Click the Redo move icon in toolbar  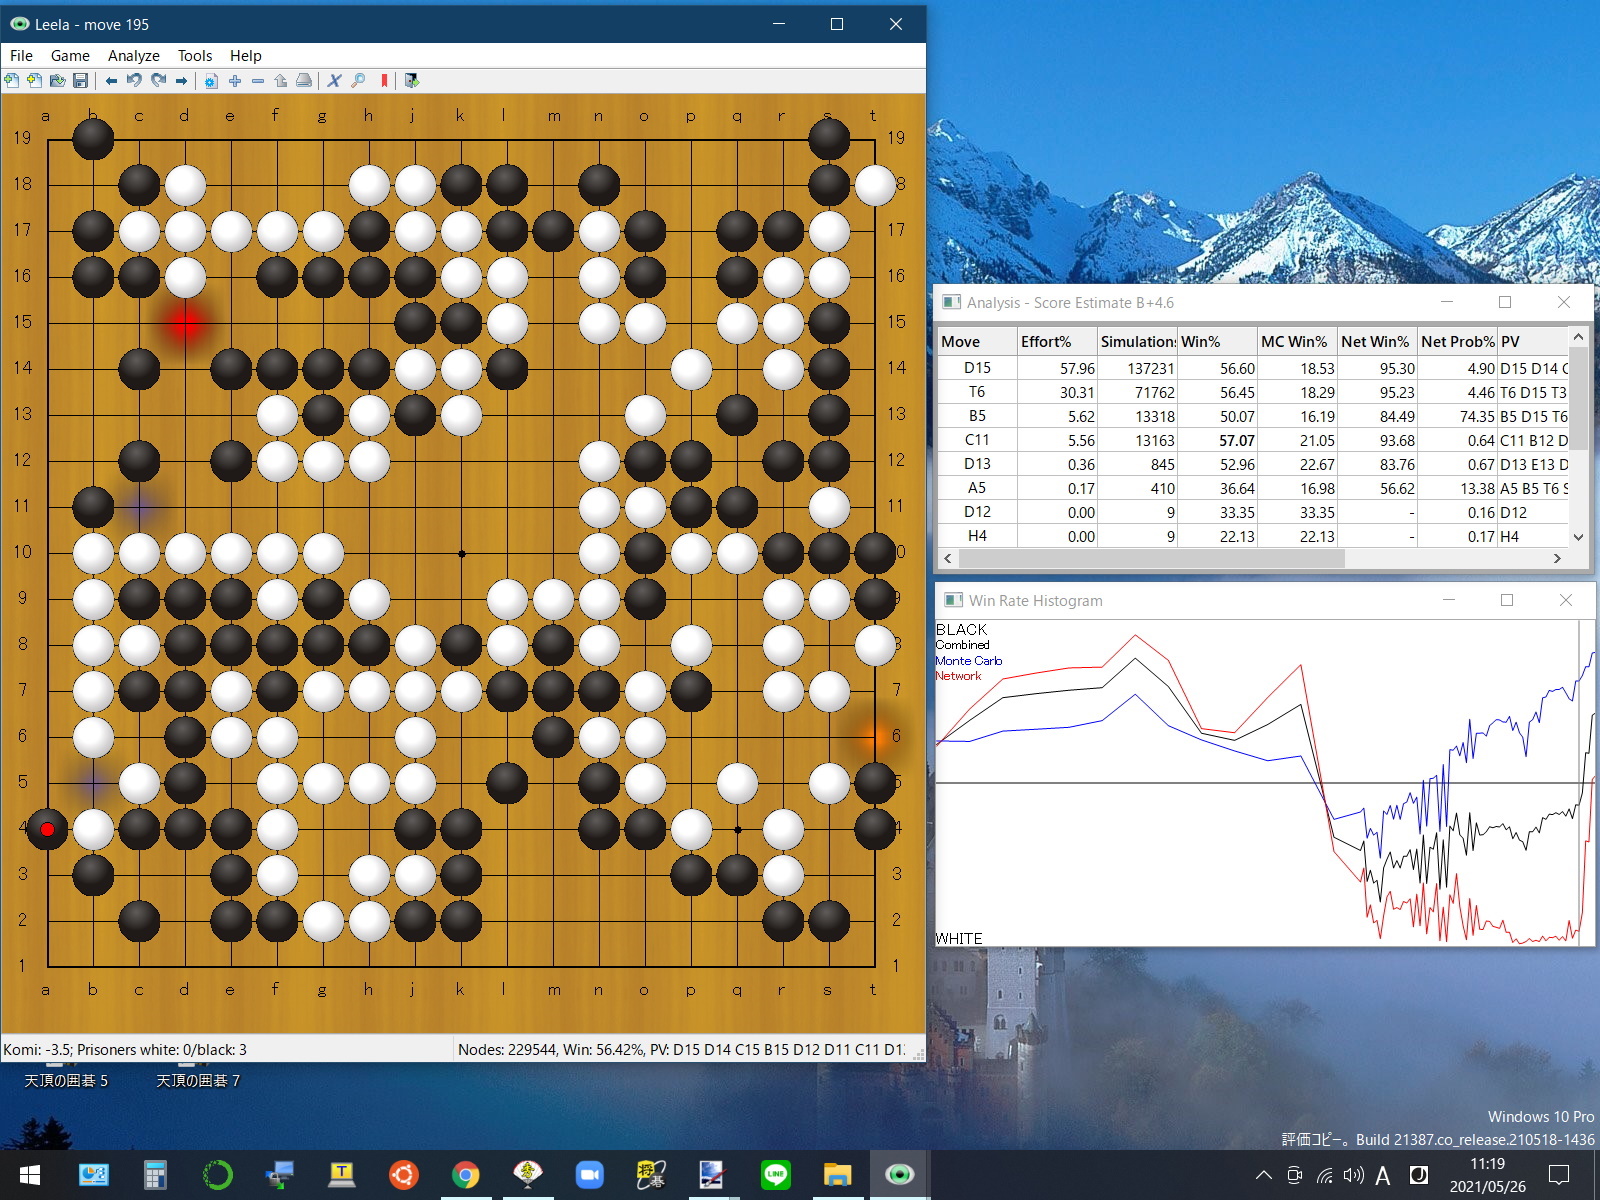158,81
